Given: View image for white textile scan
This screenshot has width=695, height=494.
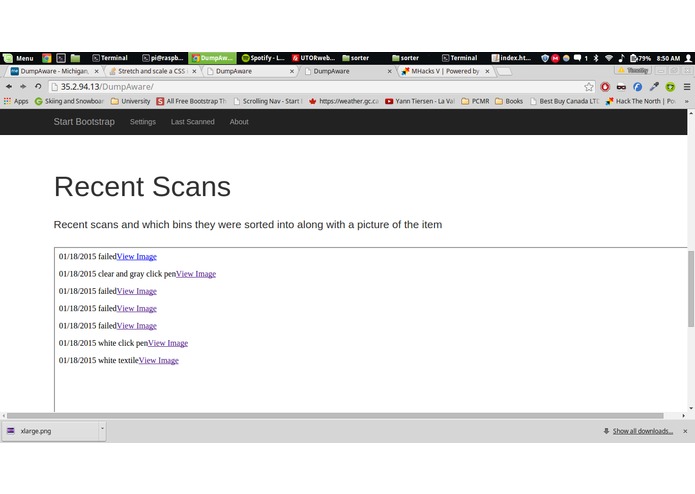Looking at the screenshot, I should click(x=159, y=360).
